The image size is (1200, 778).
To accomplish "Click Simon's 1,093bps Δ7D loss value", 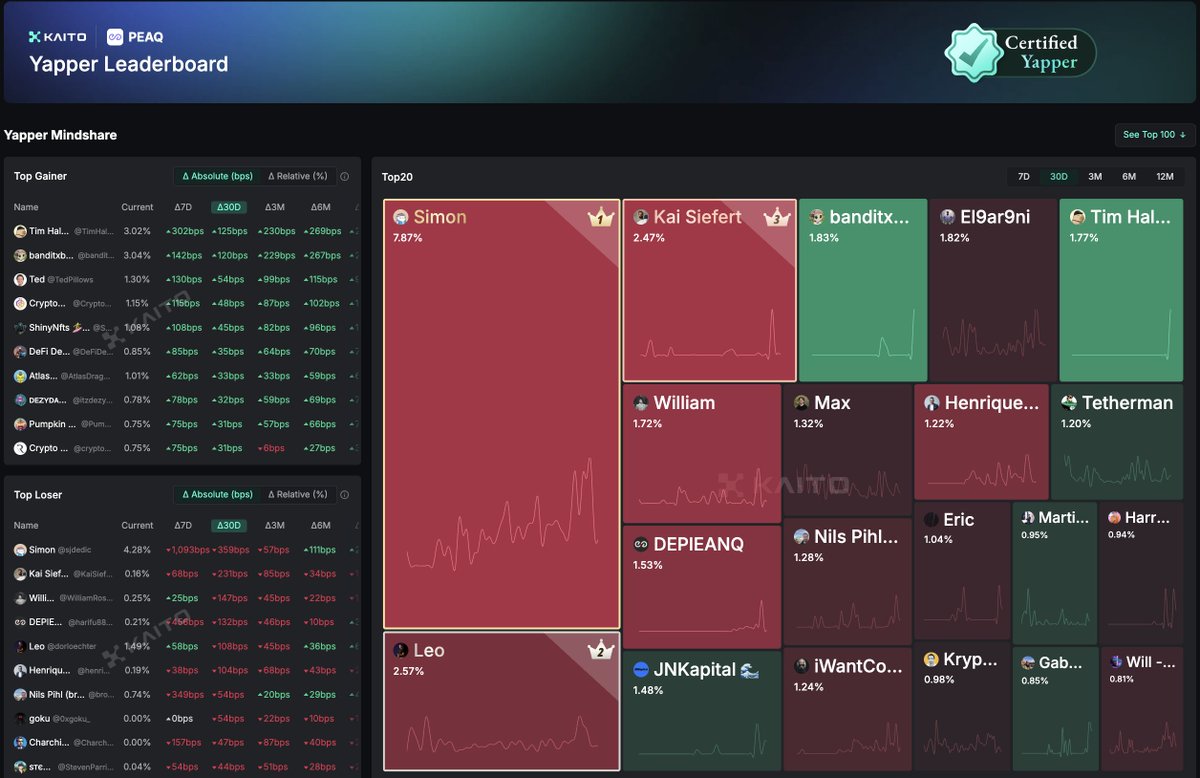I will point(187,550).
